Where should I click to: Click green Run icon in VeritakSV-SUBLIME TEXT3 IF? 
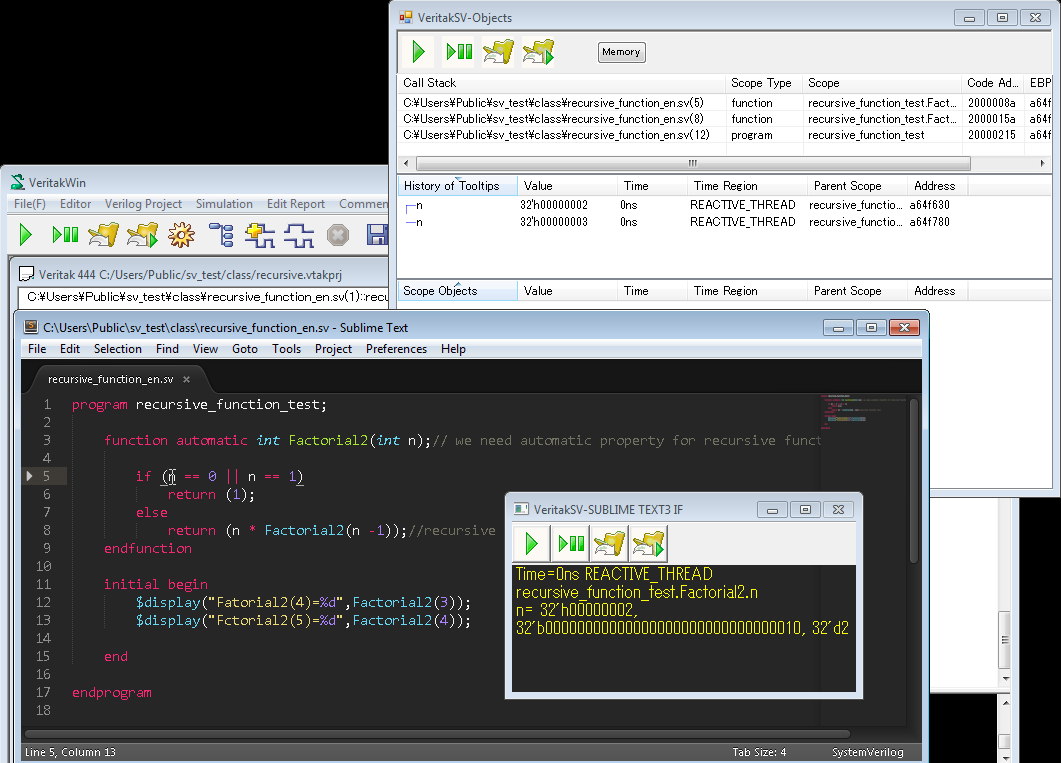click(531, 543)
